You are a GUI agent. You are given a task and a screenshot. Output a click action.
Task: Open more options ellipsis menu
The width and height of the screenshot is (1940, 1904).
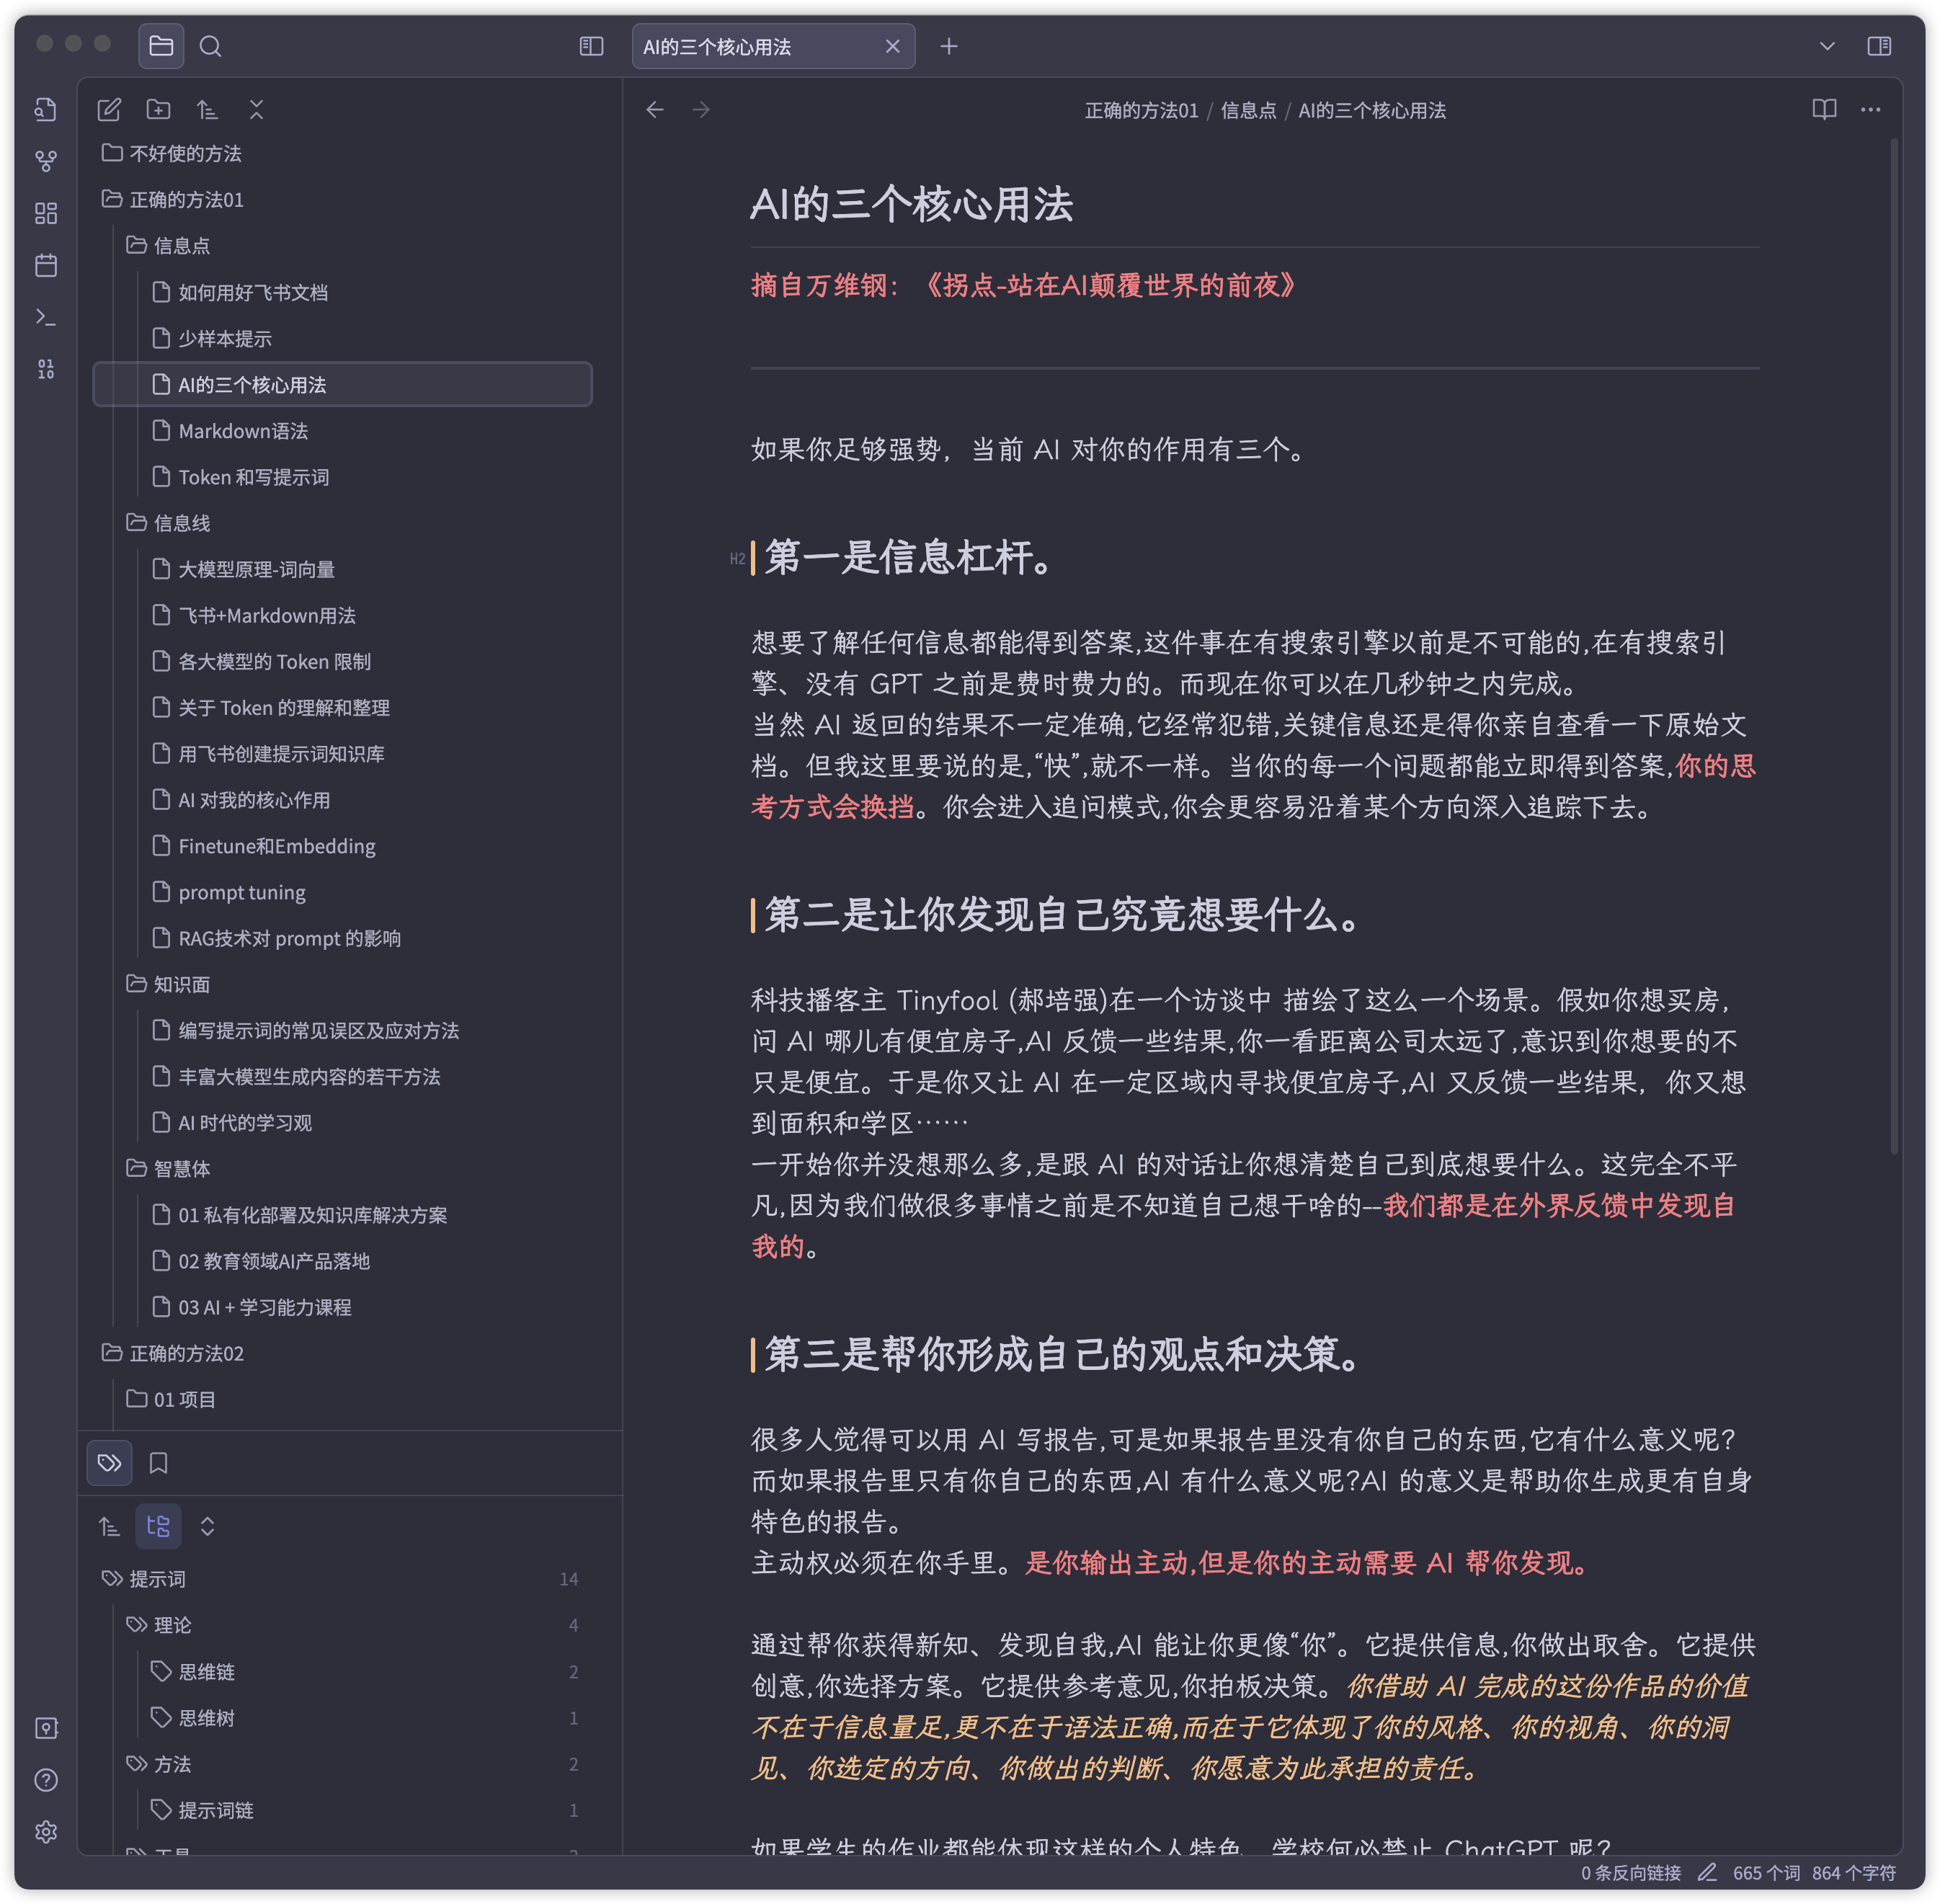(1870, 110)
